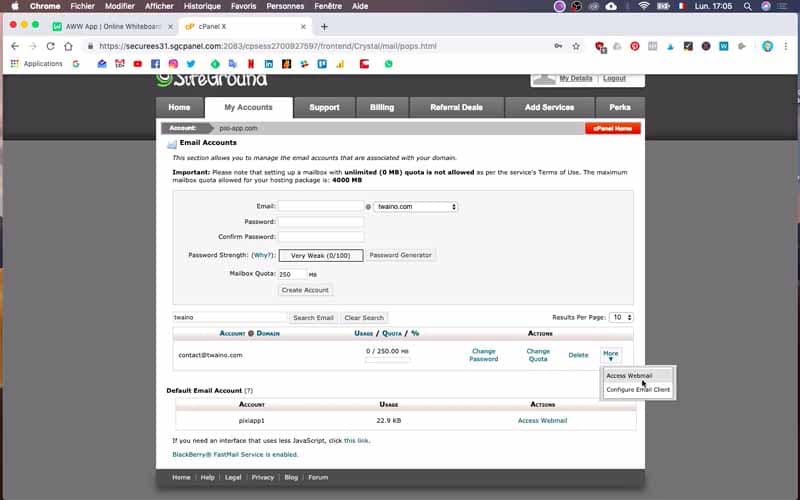
Task: Click the Why? password strength link
Action: click(263, 255)
